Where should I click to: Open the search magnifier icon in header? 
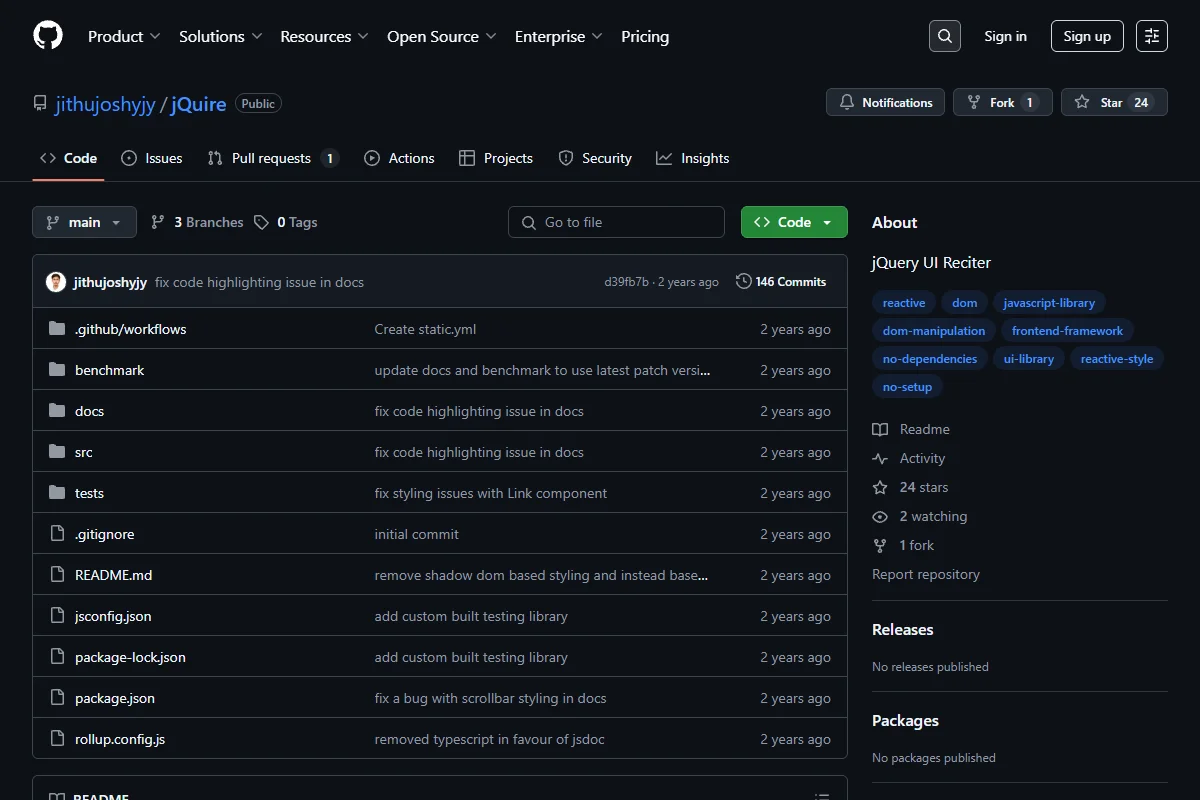[x=944, y=36]
